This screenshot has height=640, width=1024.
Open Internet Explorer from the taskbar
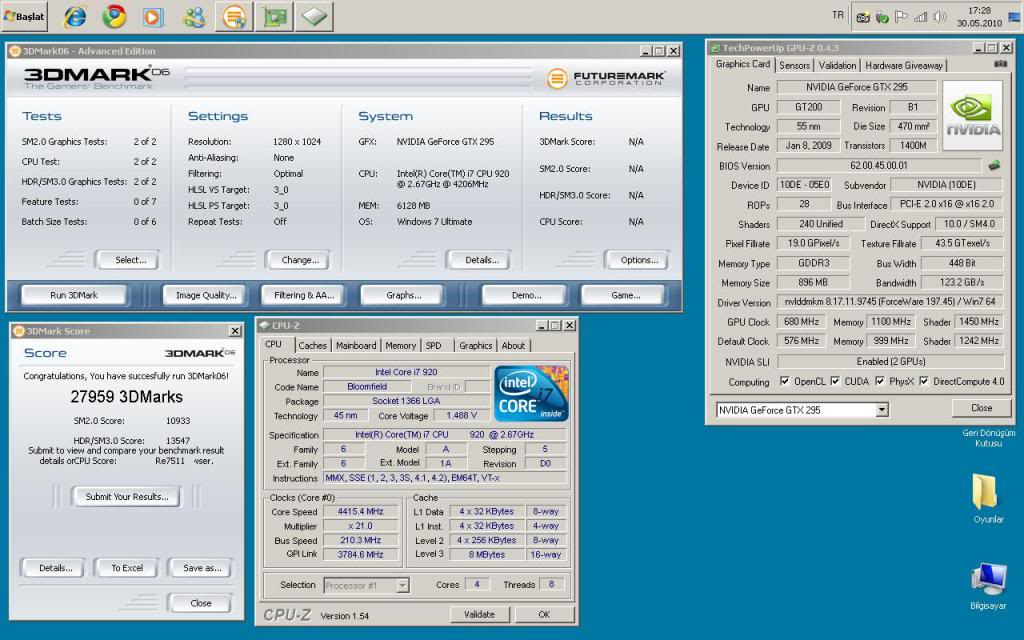pos(75,16)
